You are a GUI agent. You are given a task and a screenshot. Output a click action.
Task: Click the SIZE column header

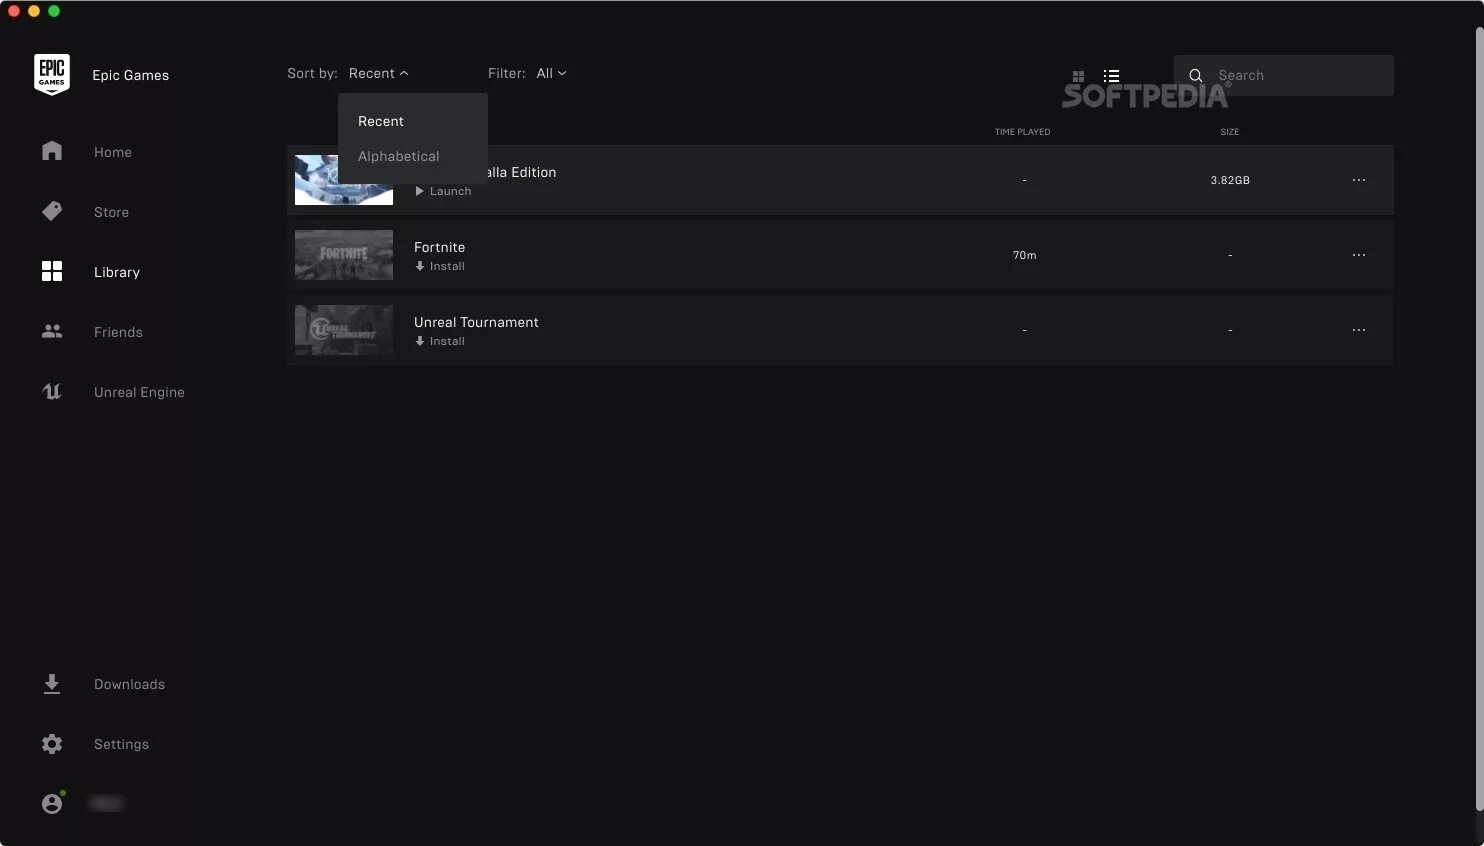pyautogui.click(x=1229, y=132)
